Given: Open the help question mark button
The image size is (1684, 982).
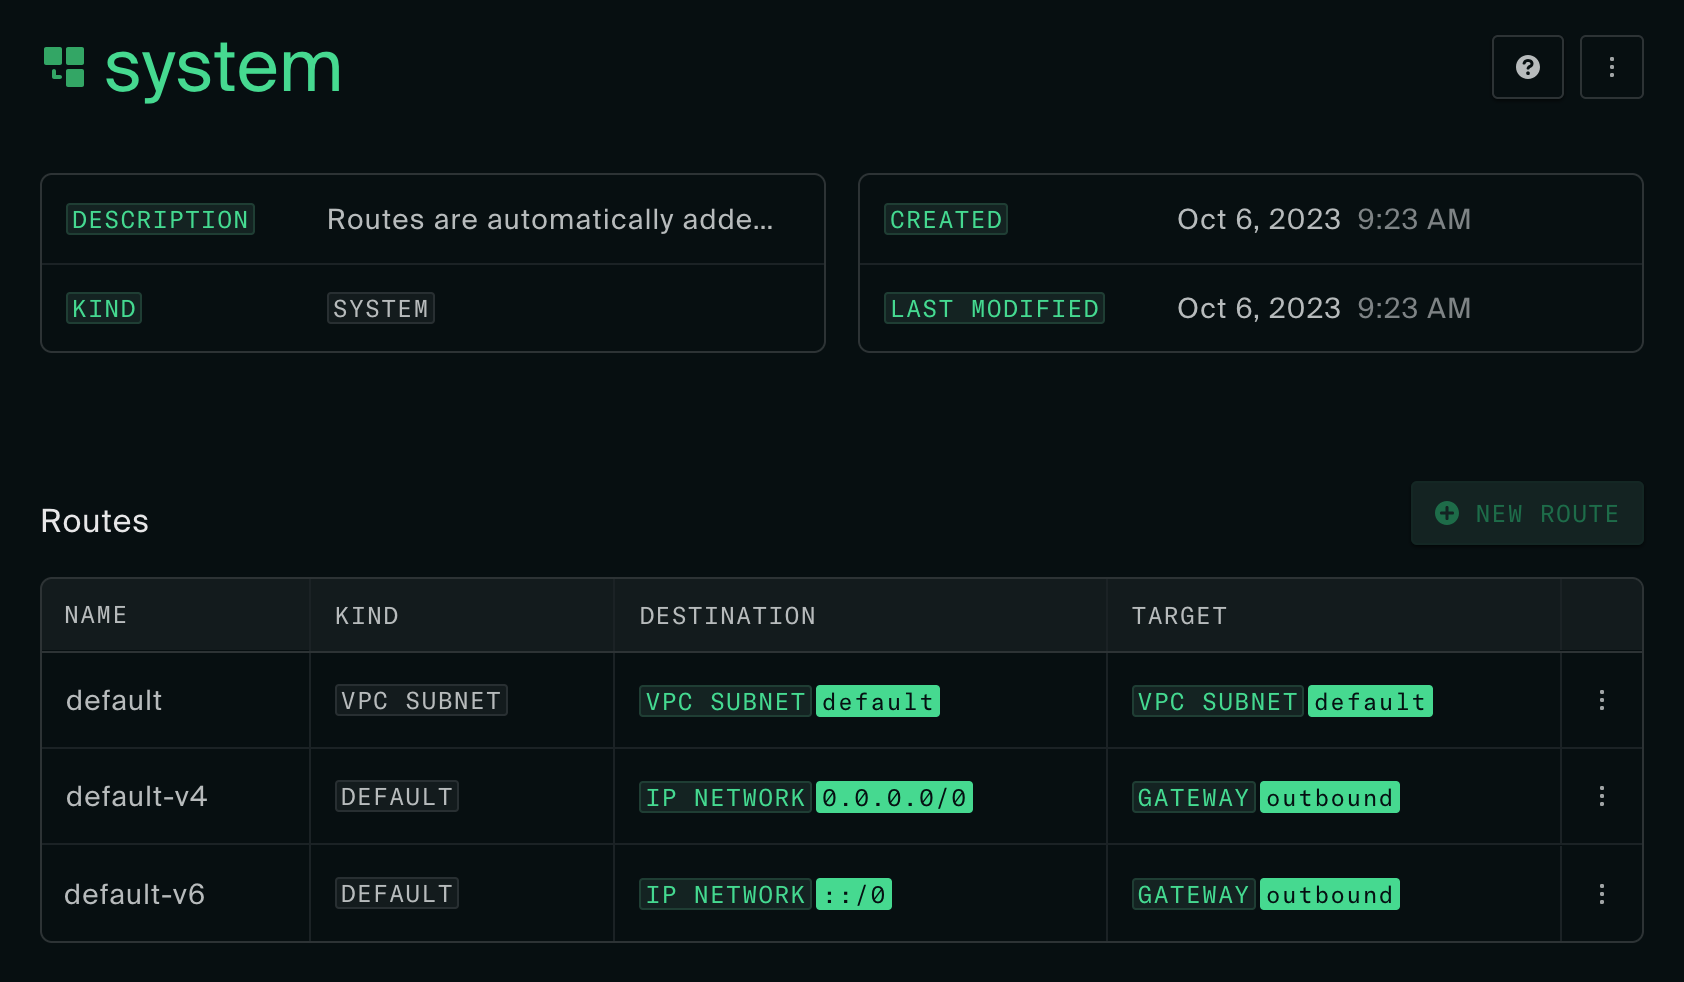Looking at the screenshot, I should (1527, 67).
